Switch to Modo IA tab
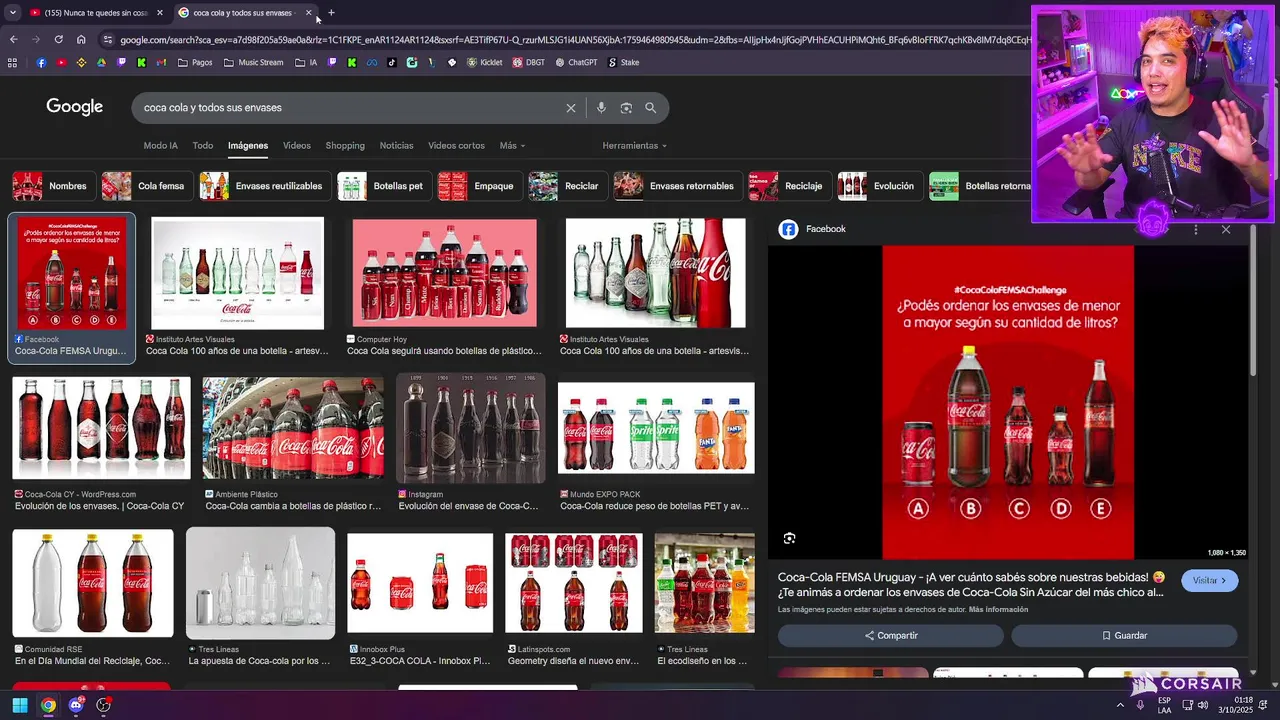Image resolution: width=1280 pixels, height=720 pixels. coord(160,145)
